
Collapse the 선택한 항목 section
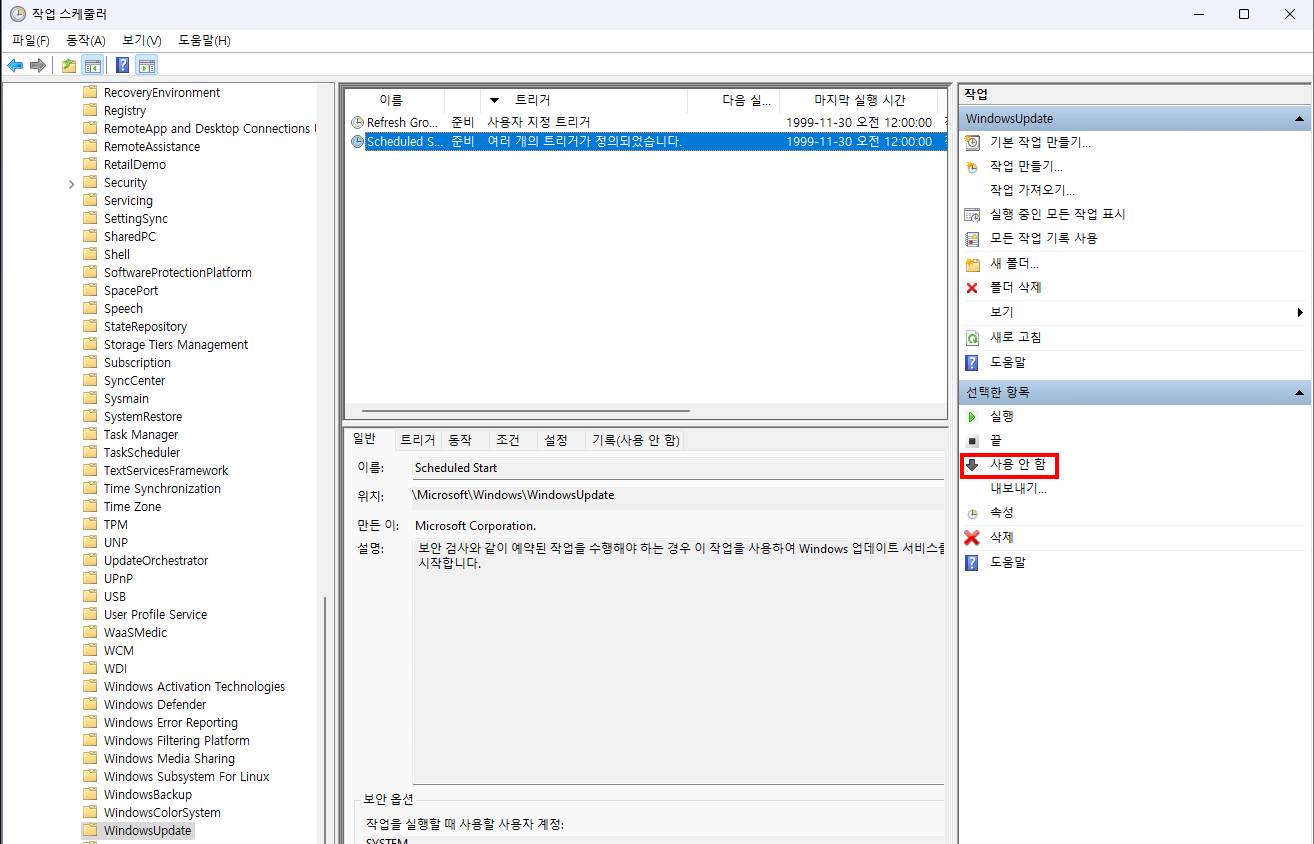[x=1298, y=393]
